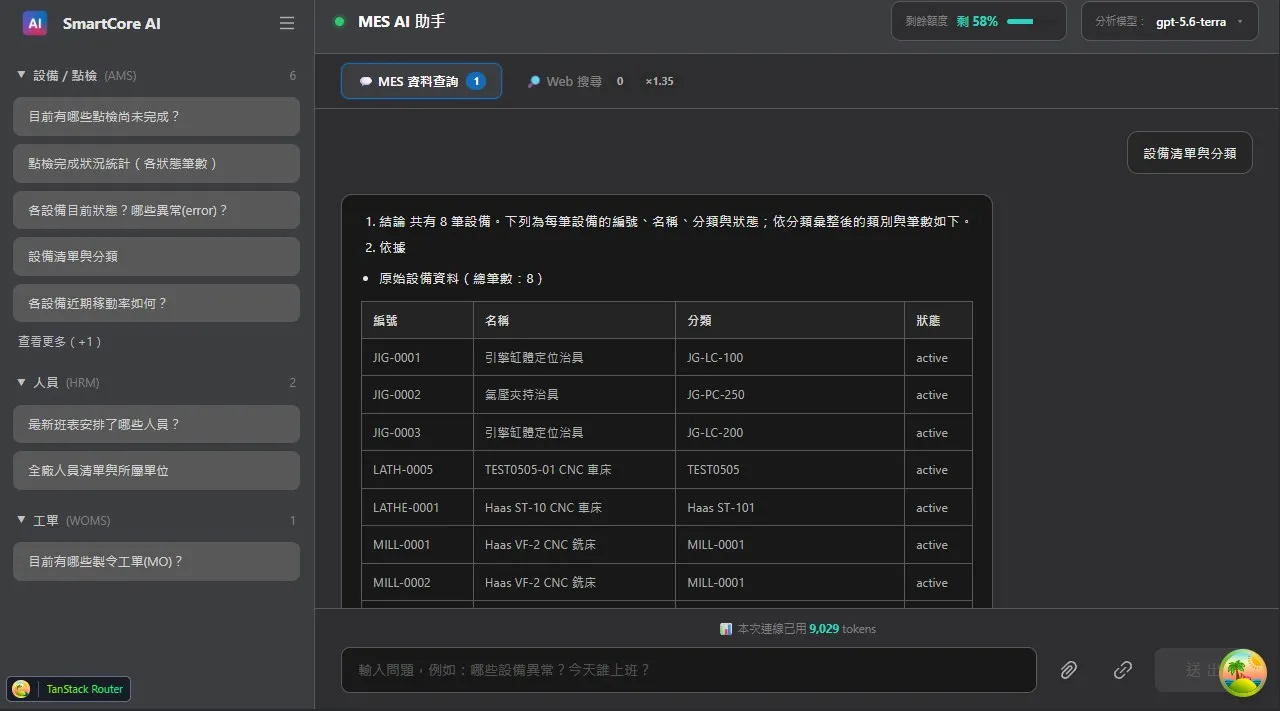This screenshot has width=1280, height=711.
Task: Click the link chain icon
Action: 1123,670
